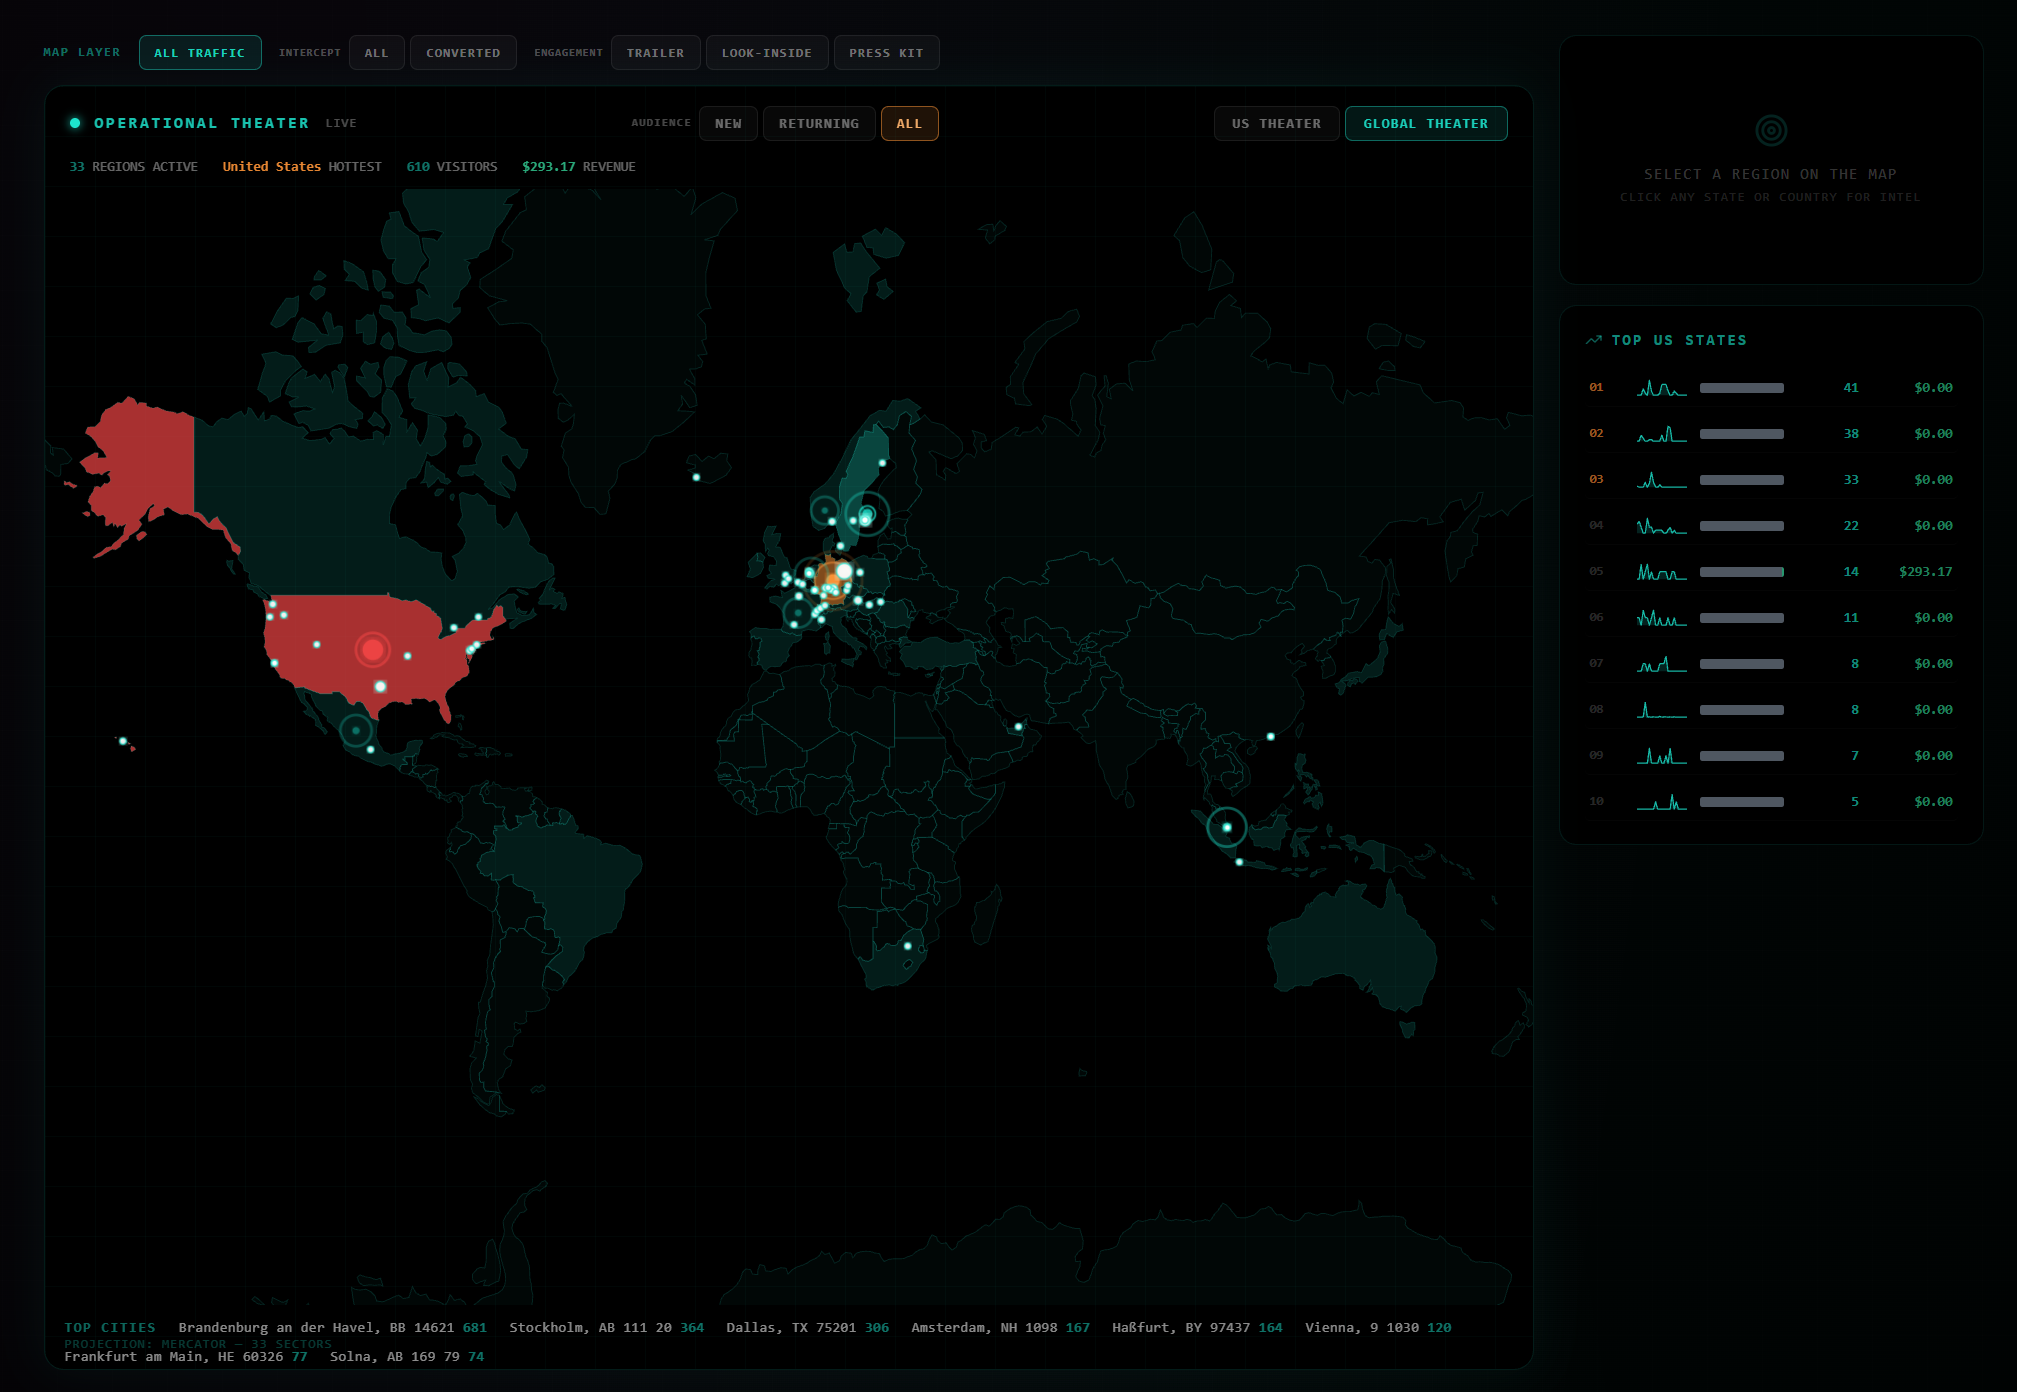The height and width of the screenshot is (1392, 2017).
Task: Enable the PRESS KIT engagement filter
Action: (886, 53)
